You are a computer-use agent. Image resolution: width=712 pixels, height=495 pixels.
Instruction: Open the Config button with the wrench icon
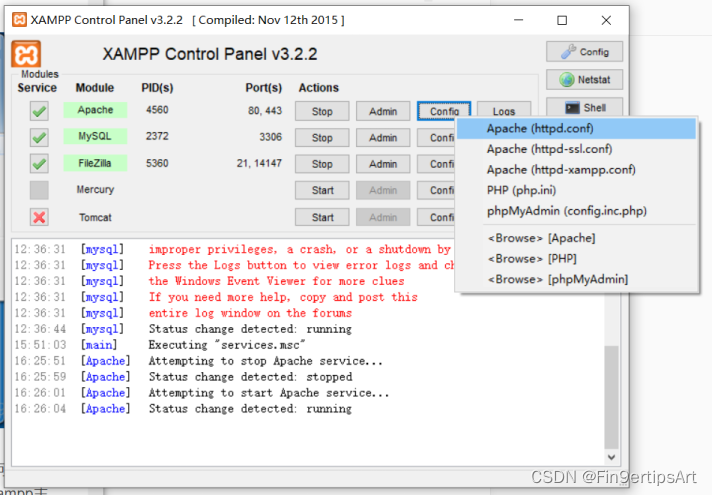coord(584,52)
